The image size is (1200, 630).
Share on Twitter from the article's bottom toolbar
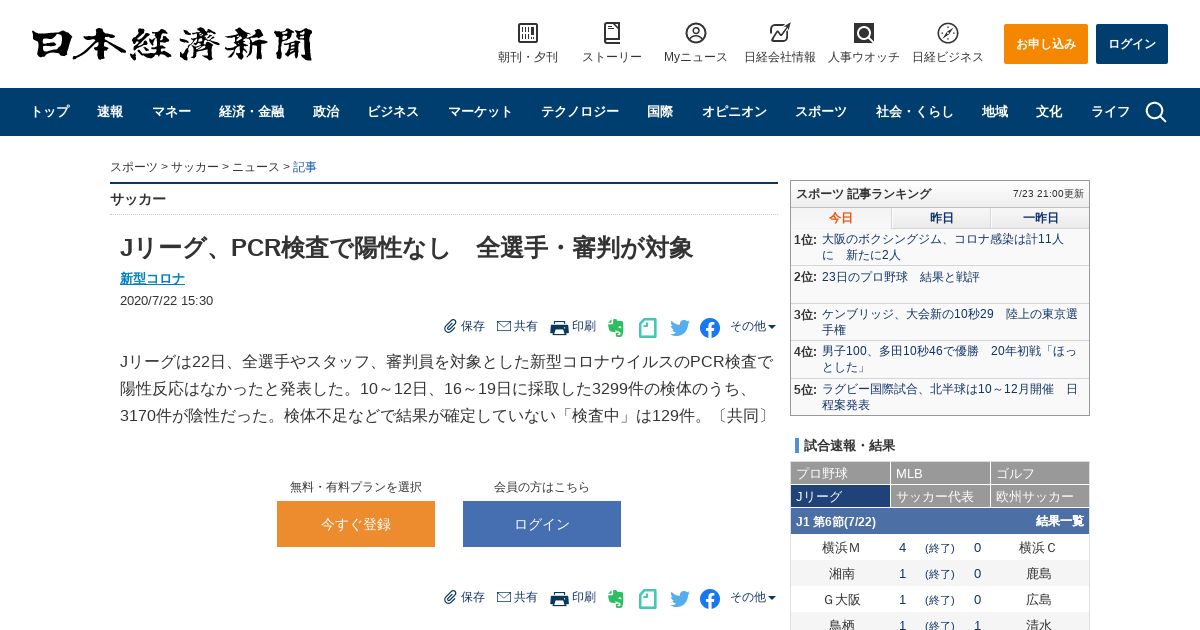click(x=680, y=599)
